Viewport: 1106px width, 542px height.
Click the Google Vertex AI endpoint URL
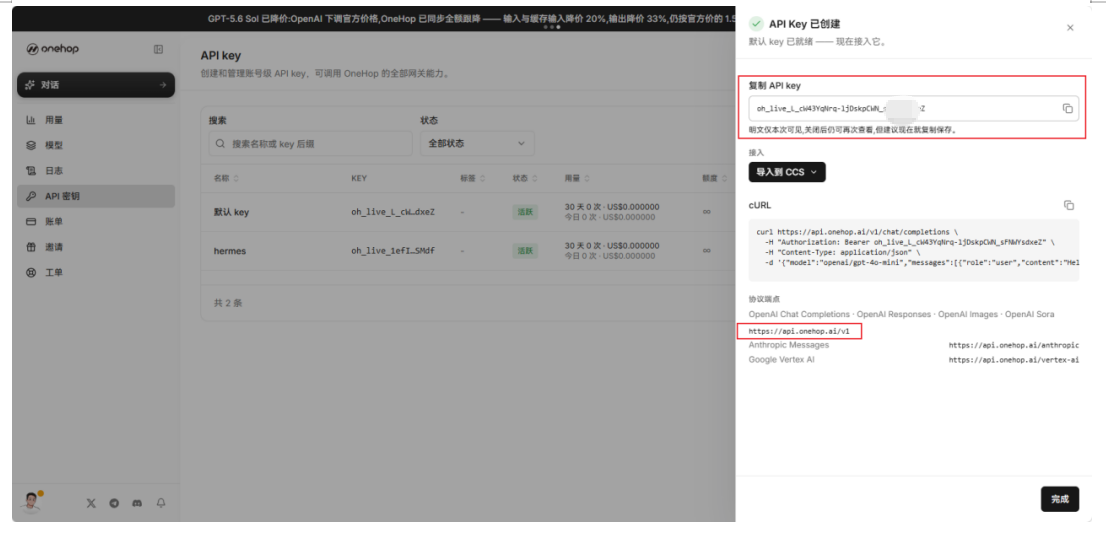1013,360
